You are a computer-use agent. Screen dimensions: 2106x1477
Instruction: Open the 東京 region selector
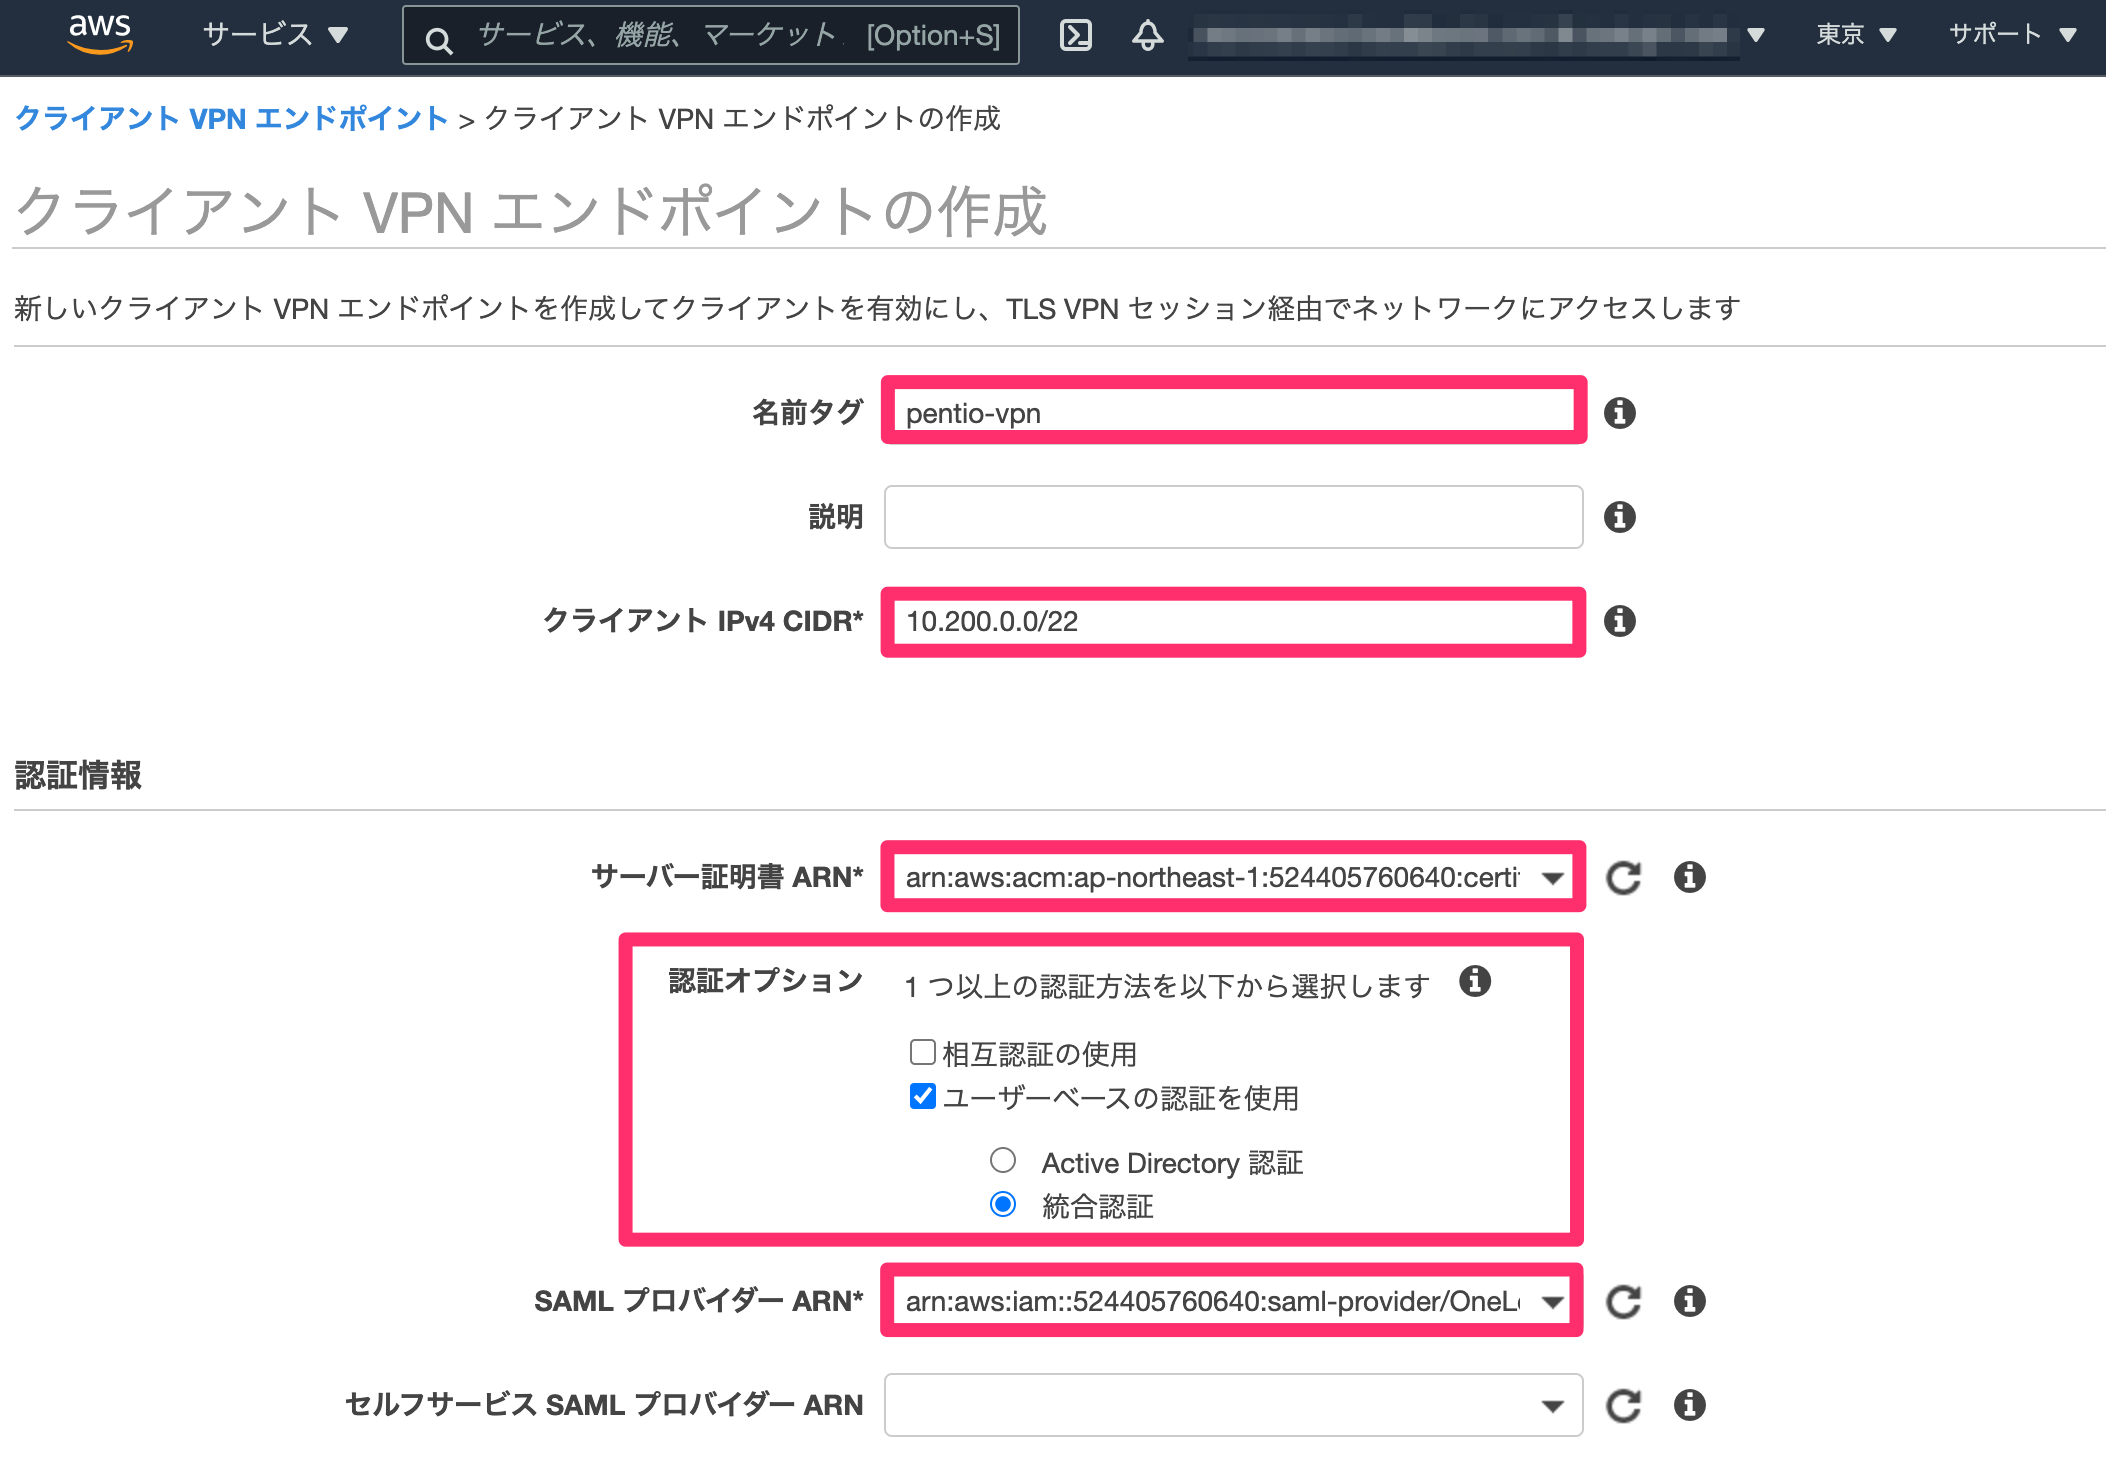[1856, 35]
